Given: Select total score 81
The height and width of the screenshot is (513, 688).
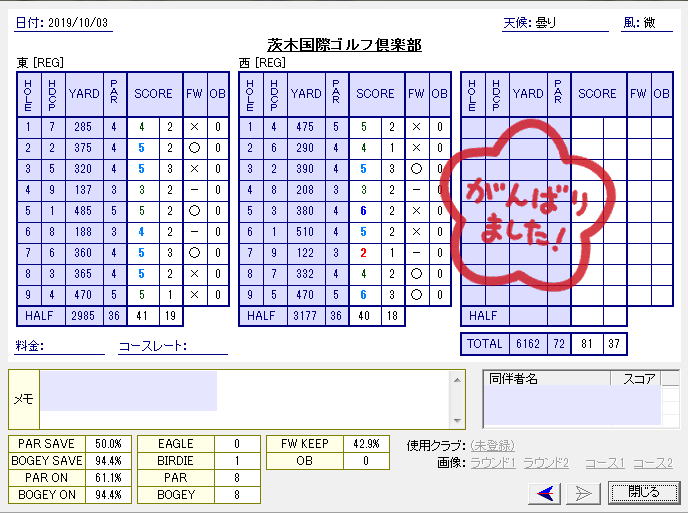Looking at the screenshot, I should tap(587, 344).
